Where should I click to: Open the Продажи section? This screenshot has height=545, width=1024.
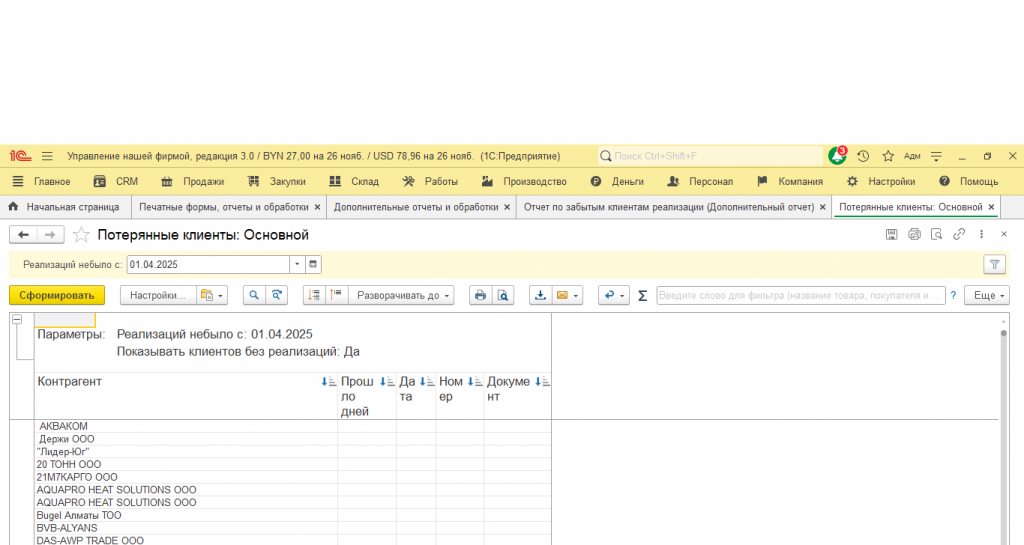(192, 181)
